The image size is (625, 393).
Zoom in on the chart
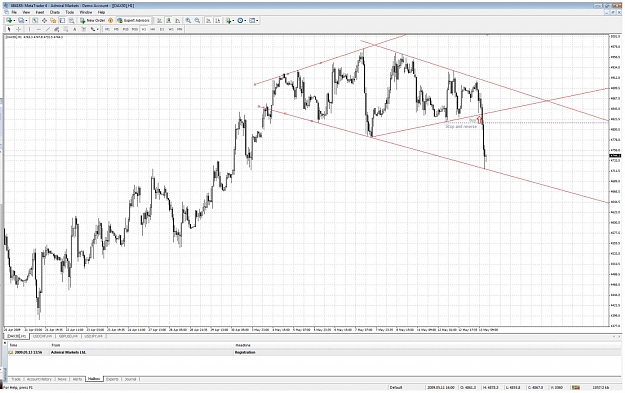[188, 20]
